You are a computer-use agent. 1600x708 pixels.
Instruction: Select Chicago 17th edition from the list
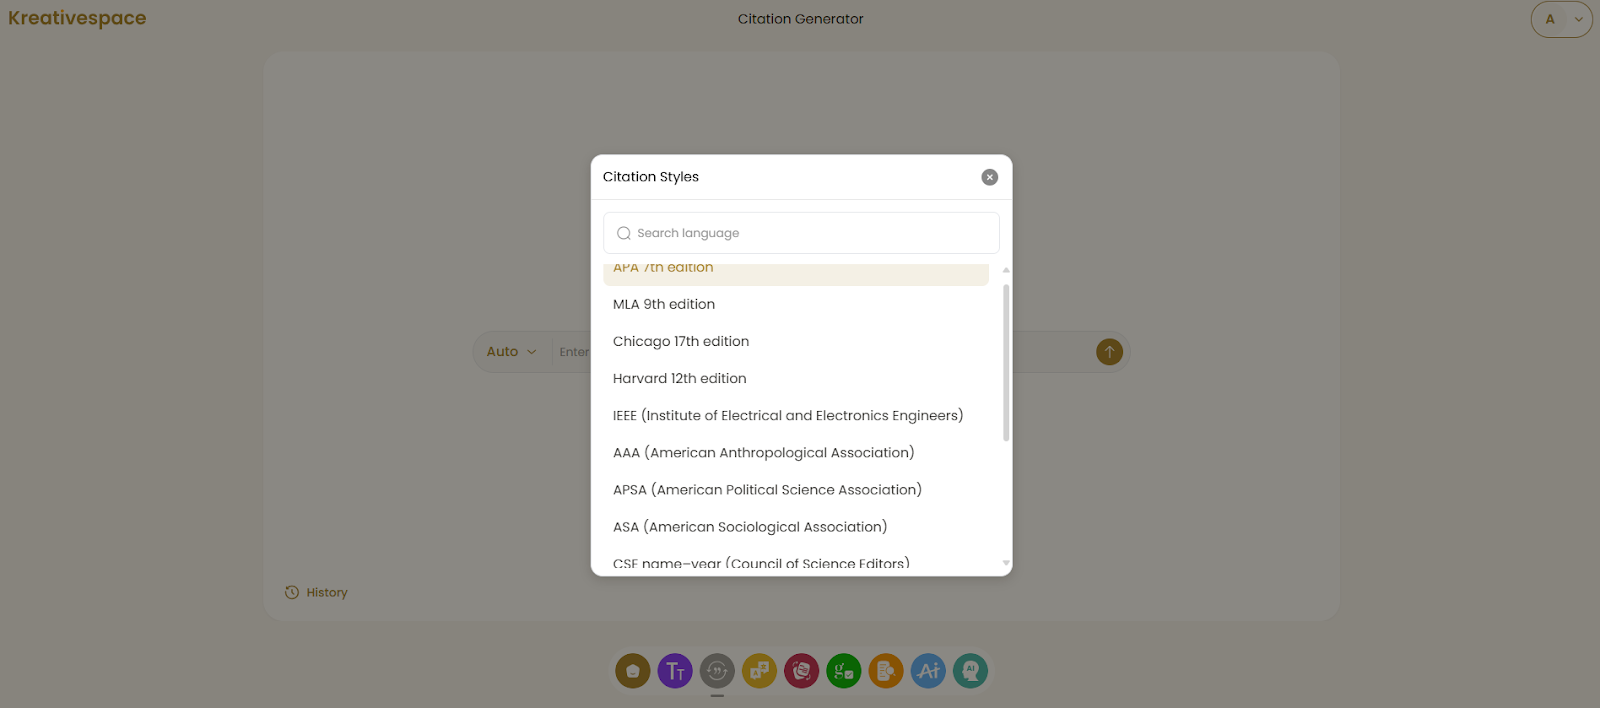point(681,341)
